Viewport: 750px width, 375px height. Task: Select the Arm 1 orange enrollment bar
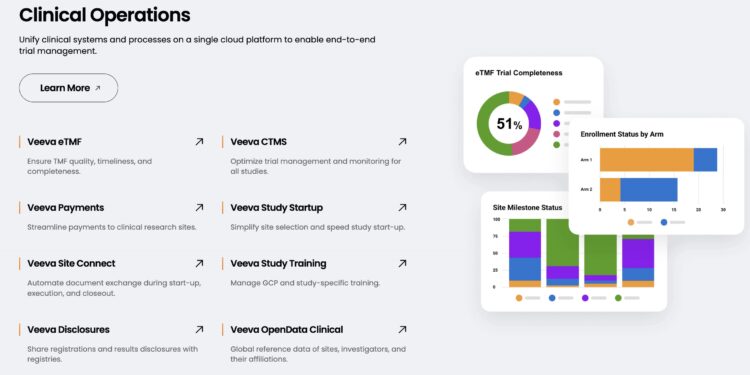(x=647, y=160)
